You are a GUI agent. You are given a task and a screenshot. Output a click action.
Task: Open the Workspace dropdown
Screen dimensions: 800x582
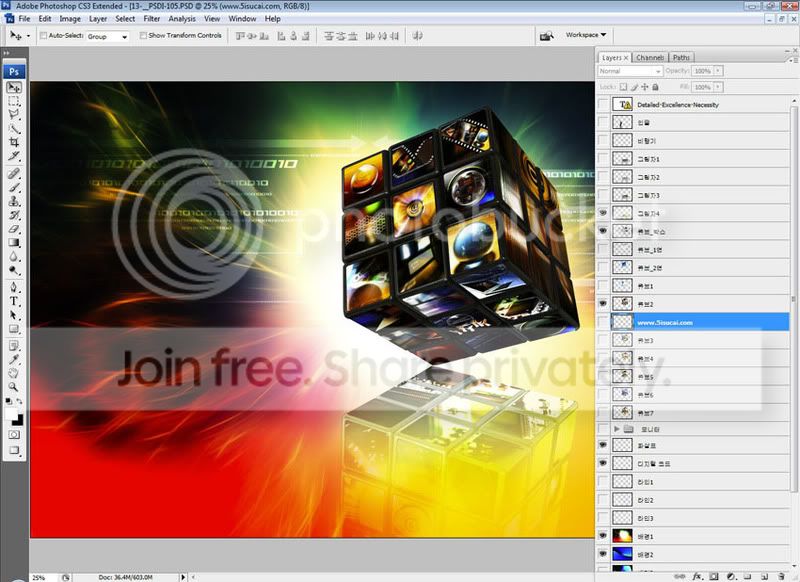click(x=586, y=35)
